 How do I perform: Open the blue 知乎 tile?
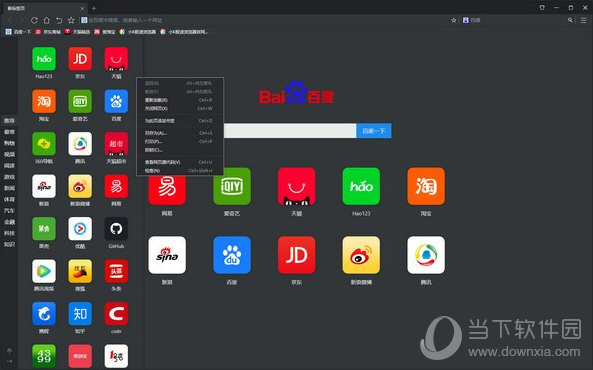pyautogui.click(x=80, y=313)
